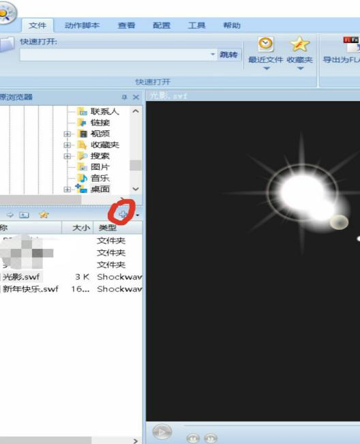The height and width of the screenshot is (444, 360).
Task: Click the 导出为FLA export icon
Action: click(352, 45)
